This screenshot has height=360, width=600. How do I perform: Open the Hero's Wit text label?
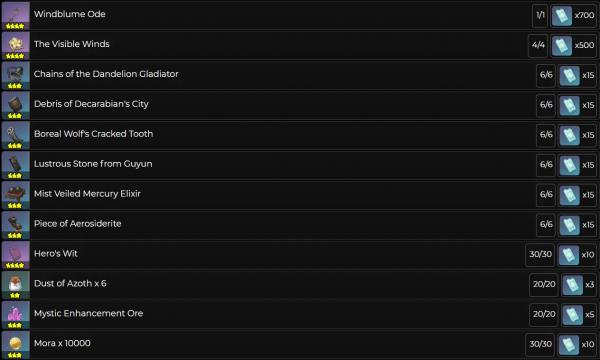tap(55, 253)
